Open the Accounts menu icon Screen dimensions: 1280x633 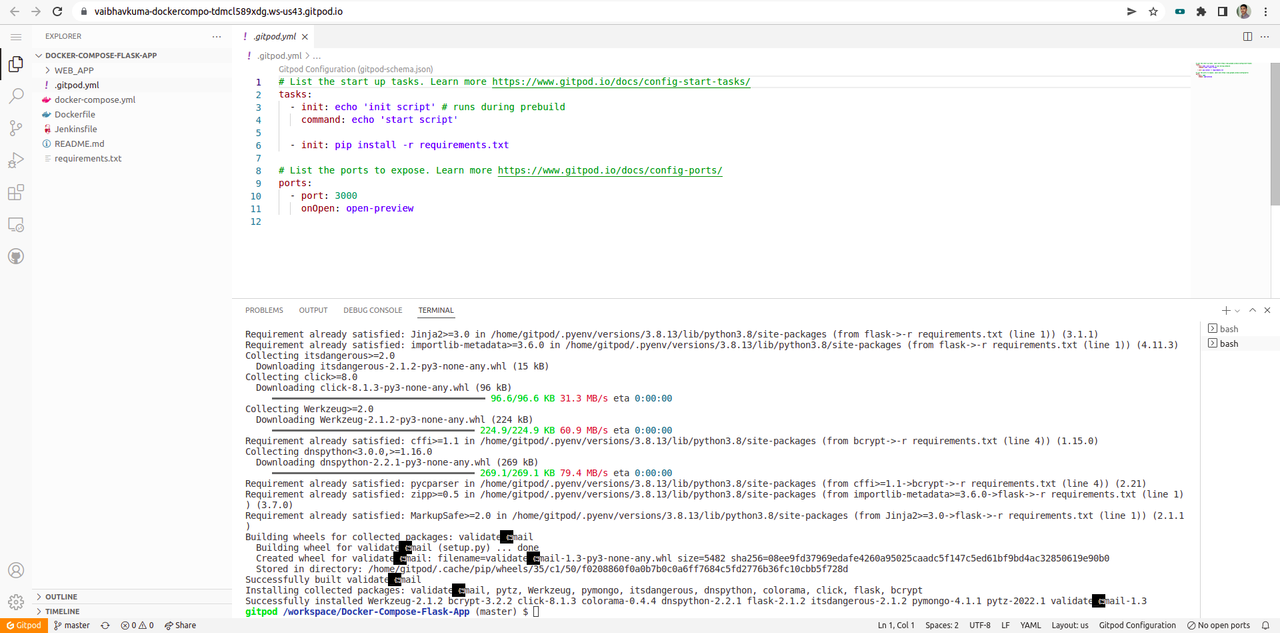(16, 570)
